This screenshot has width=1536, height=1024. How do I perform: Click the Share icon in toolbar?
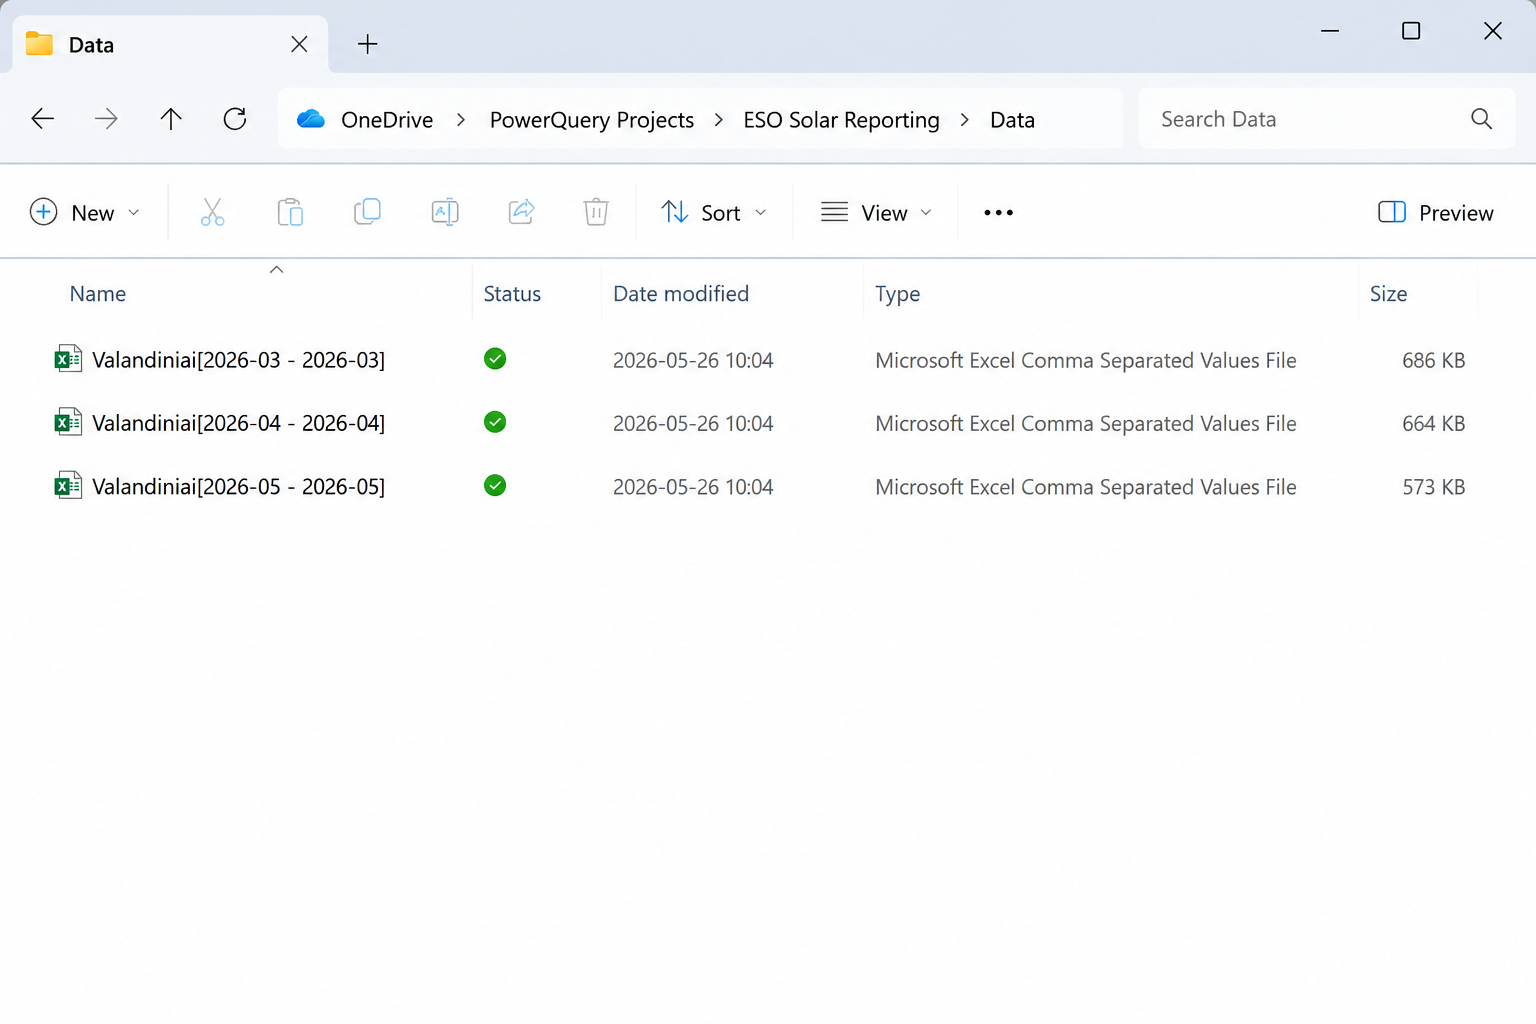click(x=522, y=212)
